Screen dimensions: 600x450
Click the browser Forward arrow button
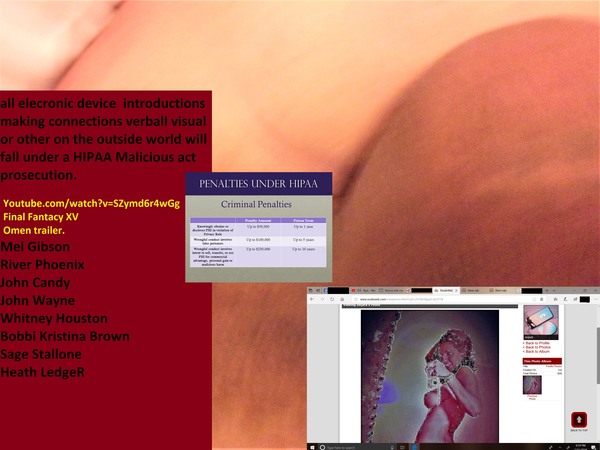[320, 299]
